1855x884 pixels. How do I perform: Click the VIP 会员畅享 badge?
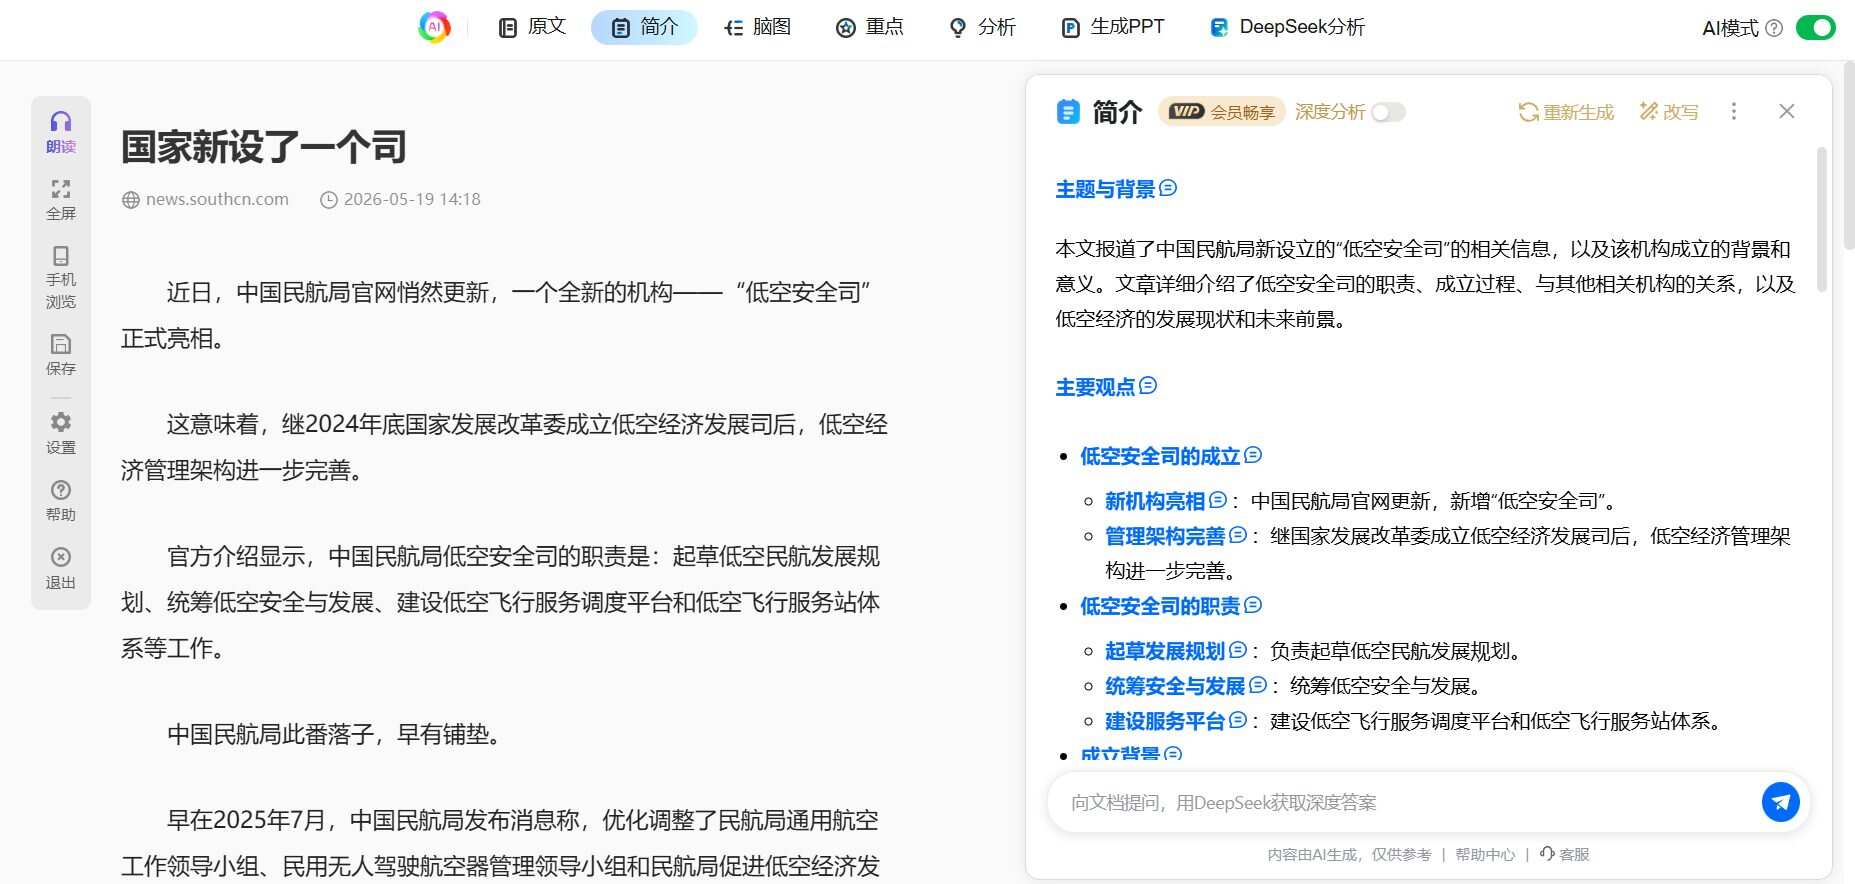1221,111
